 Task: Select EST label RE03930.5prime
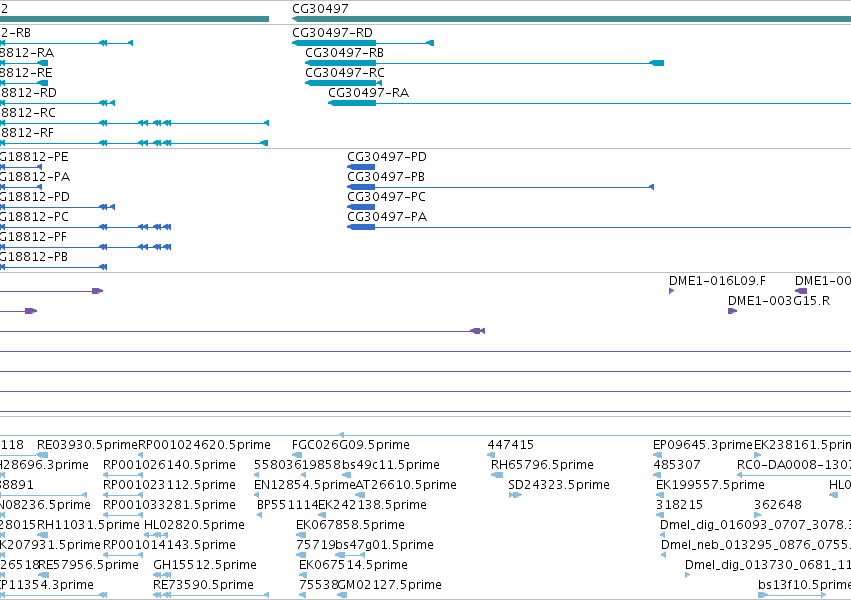tap(87, 445)
